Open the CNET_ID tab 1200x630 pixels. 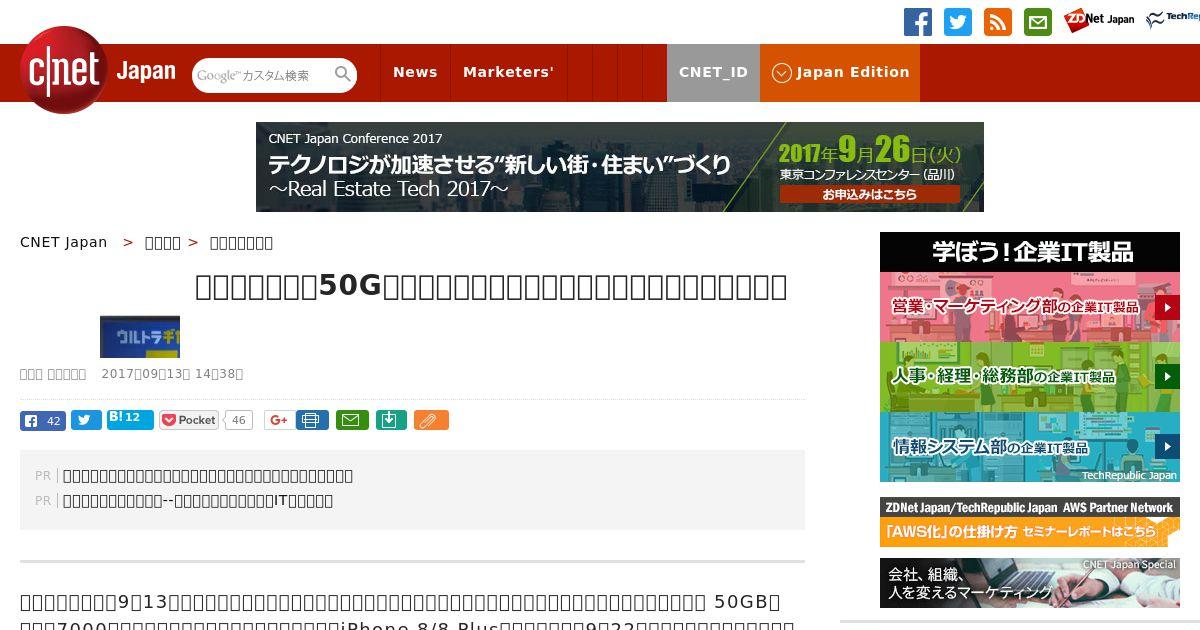pos(713,72)
